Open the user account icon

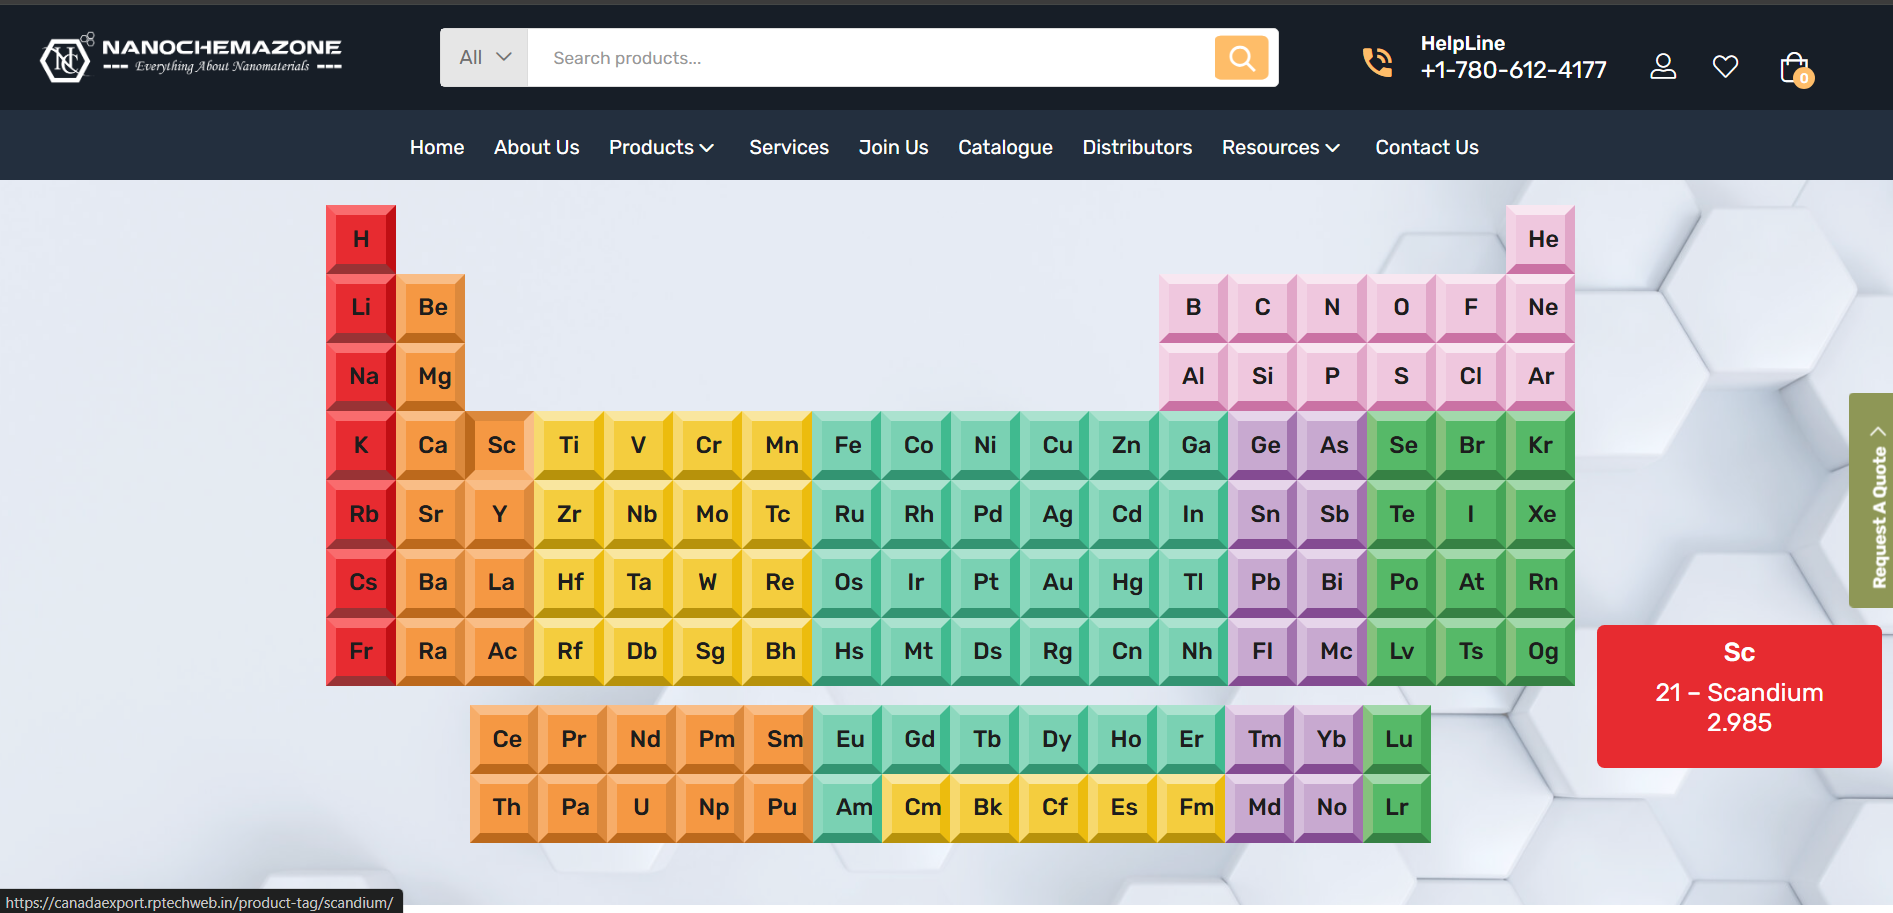pyautogui.click(x=1663, y=66)
